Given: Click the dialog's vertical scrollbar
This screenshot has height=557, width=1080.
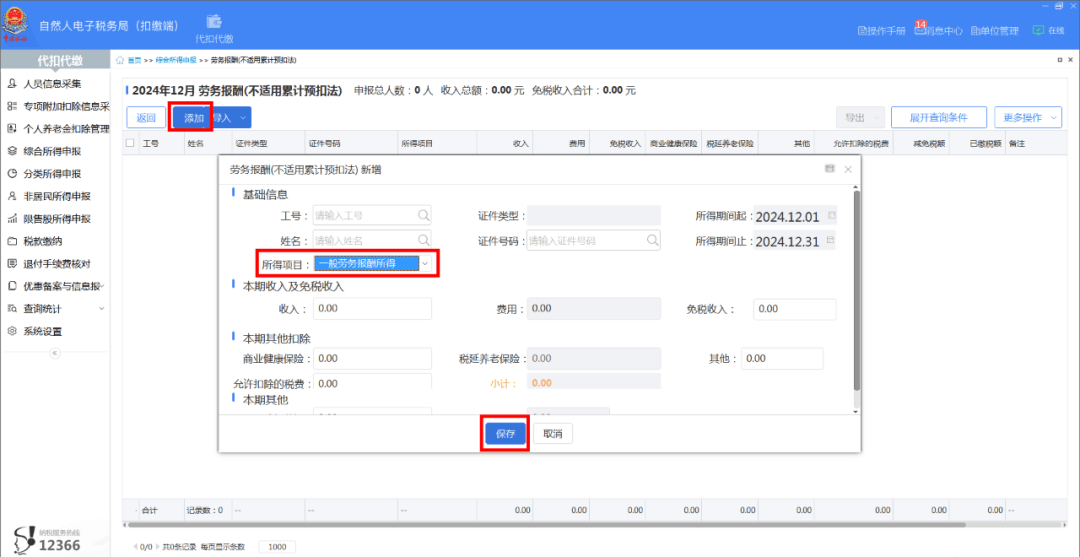Looking at the screenshot, I should pyautogui.click(x=856, y=290).
